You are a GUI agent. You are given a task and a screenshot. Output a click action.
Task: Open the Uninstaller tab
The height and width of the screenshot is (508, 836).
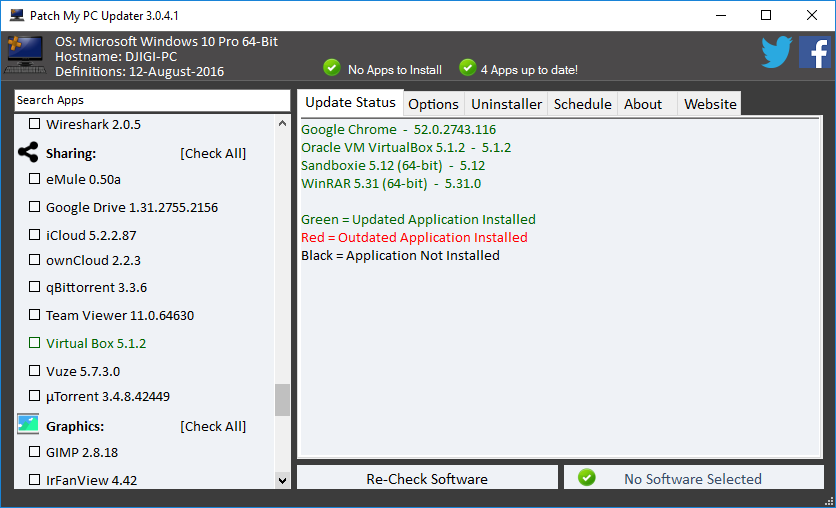pos(507,104)
